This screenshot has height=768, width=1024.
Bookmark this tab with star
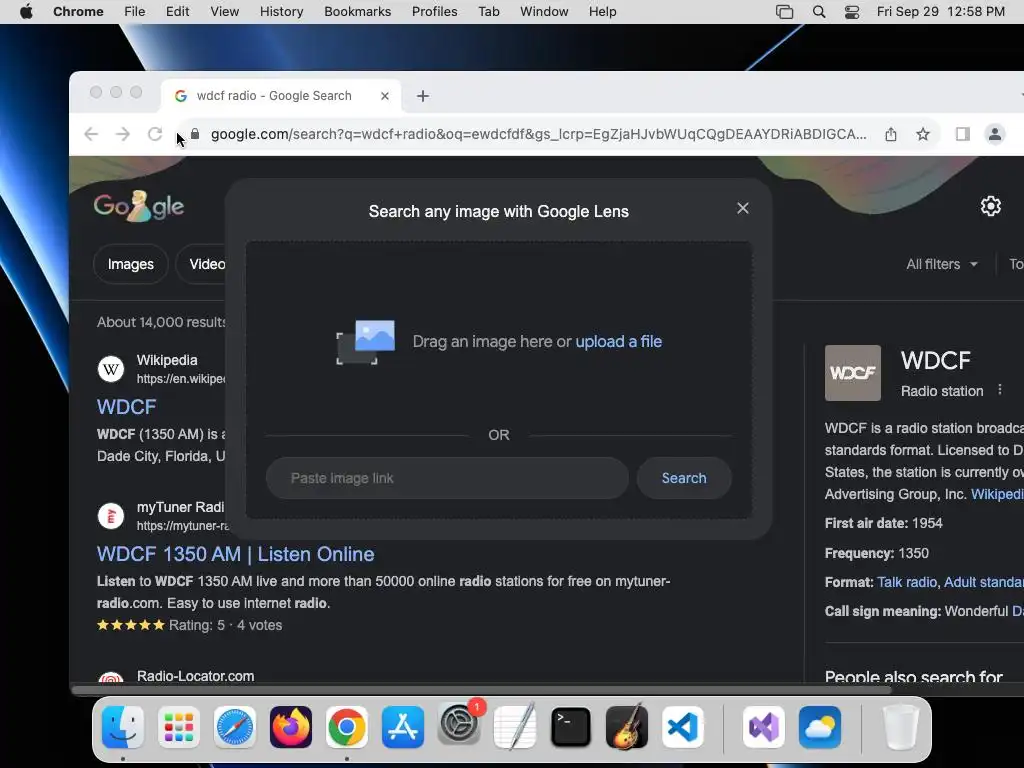pos(923,135)
